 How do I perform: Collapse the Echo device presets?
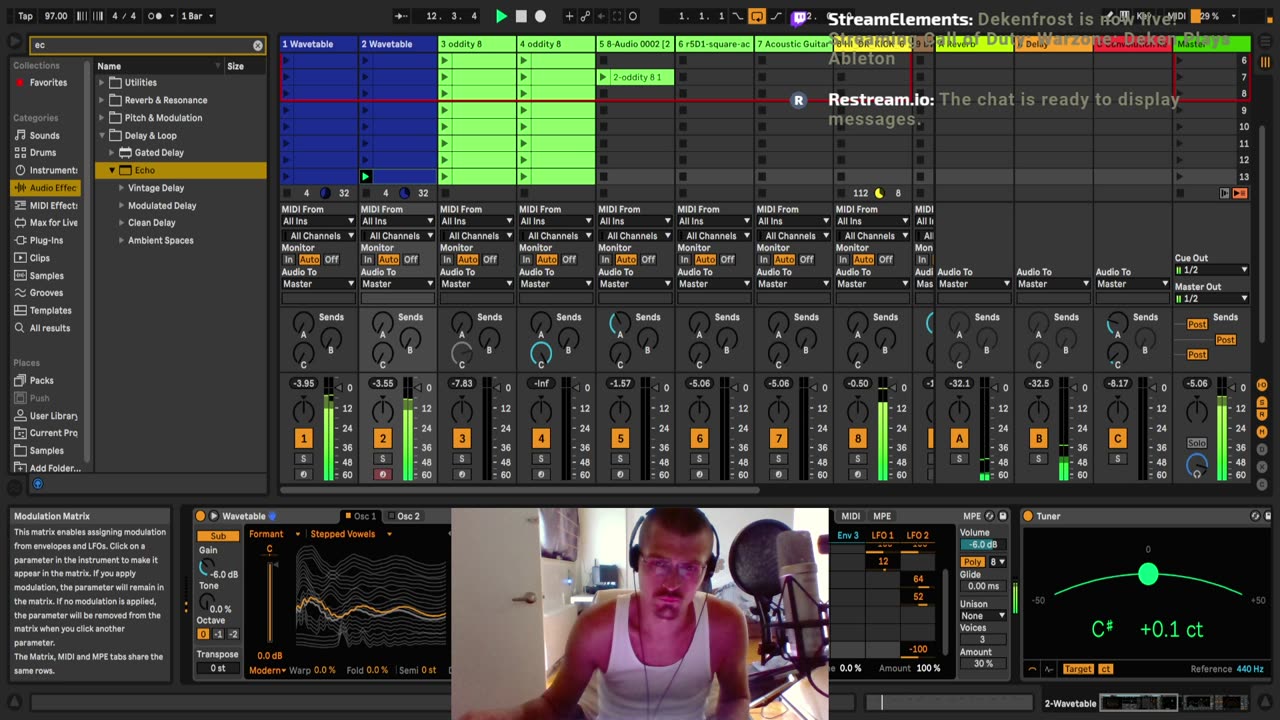point(112,170)
